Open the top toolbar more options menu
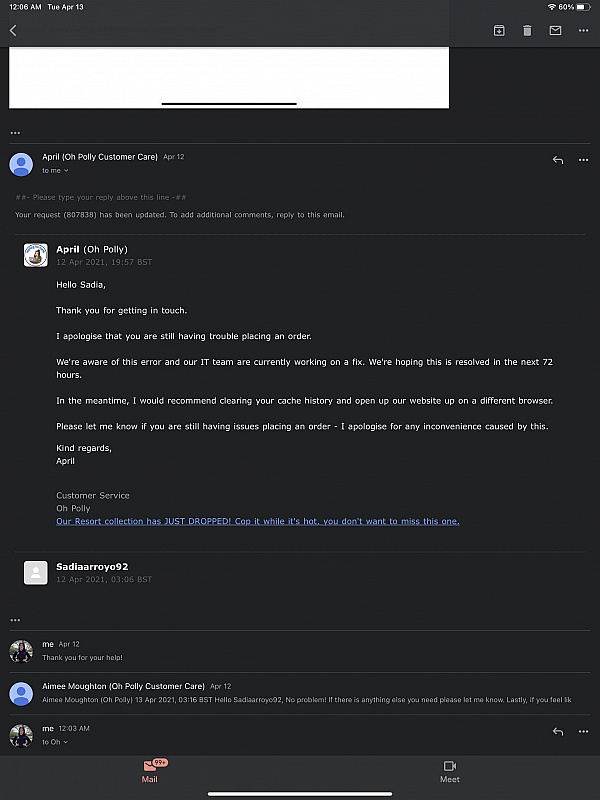Image resolution: width=600 pixels, height=800 pixels. tap(583, 31)
